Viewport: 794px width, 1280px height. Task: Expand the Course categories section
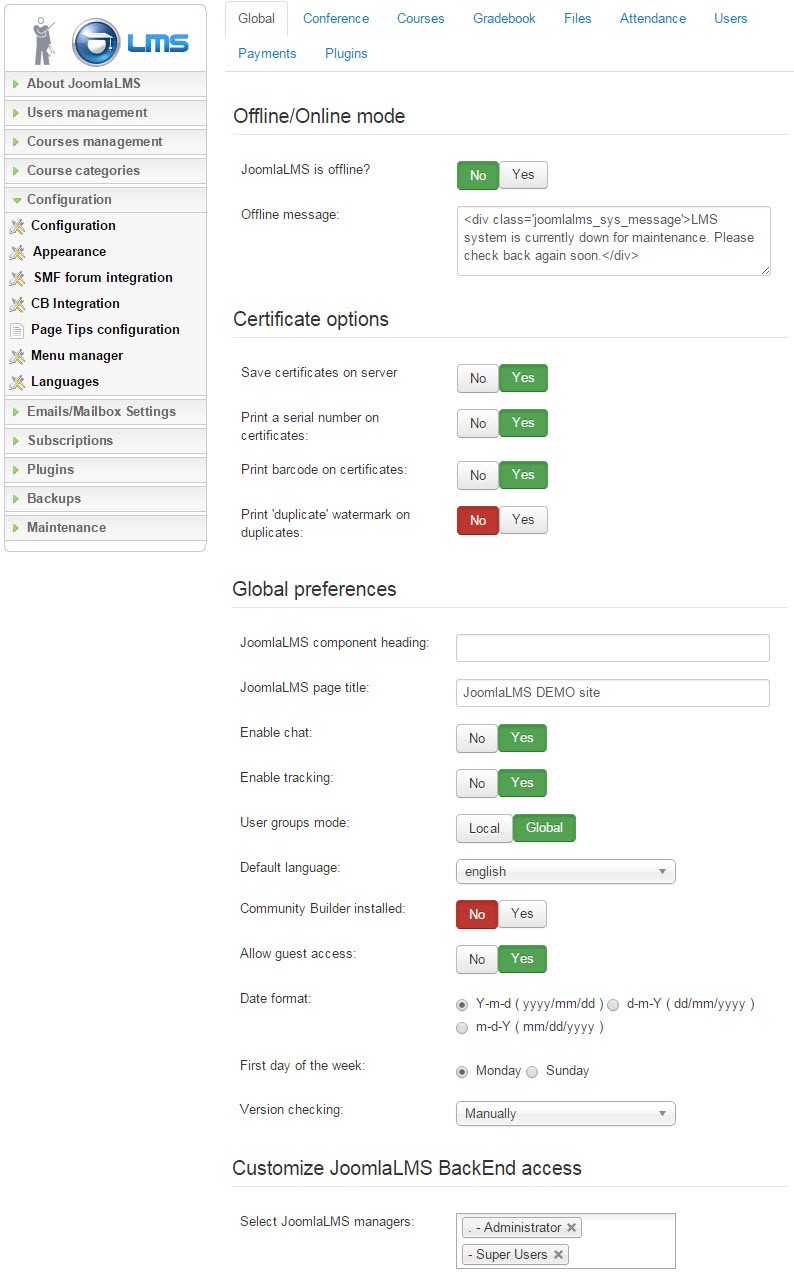[105, 171]
